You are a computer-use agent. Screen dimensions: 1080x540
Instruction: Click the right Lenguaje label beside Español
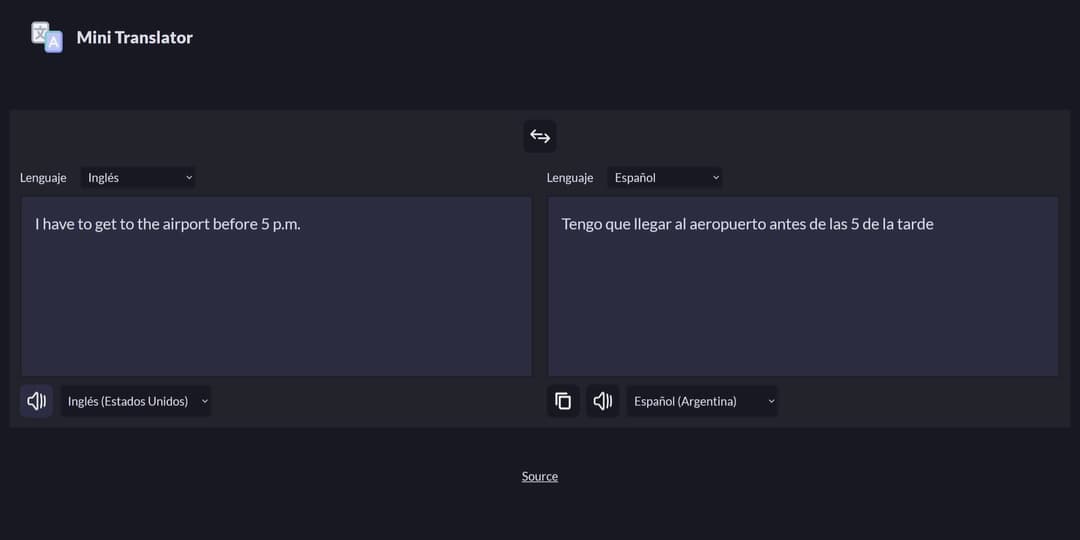coord(570,178)
